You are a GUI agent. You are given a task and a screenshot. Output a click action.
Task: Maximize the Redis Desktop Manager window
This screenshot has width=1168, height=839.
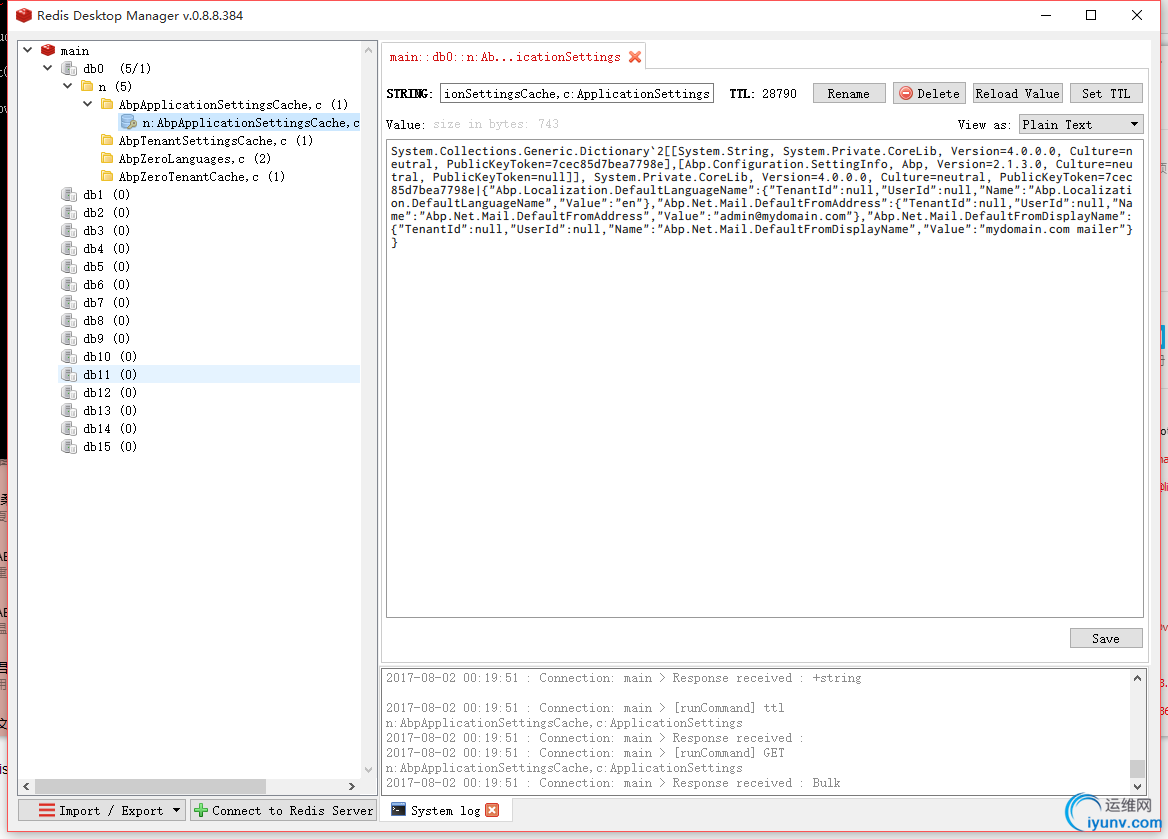pos(1091,15)
